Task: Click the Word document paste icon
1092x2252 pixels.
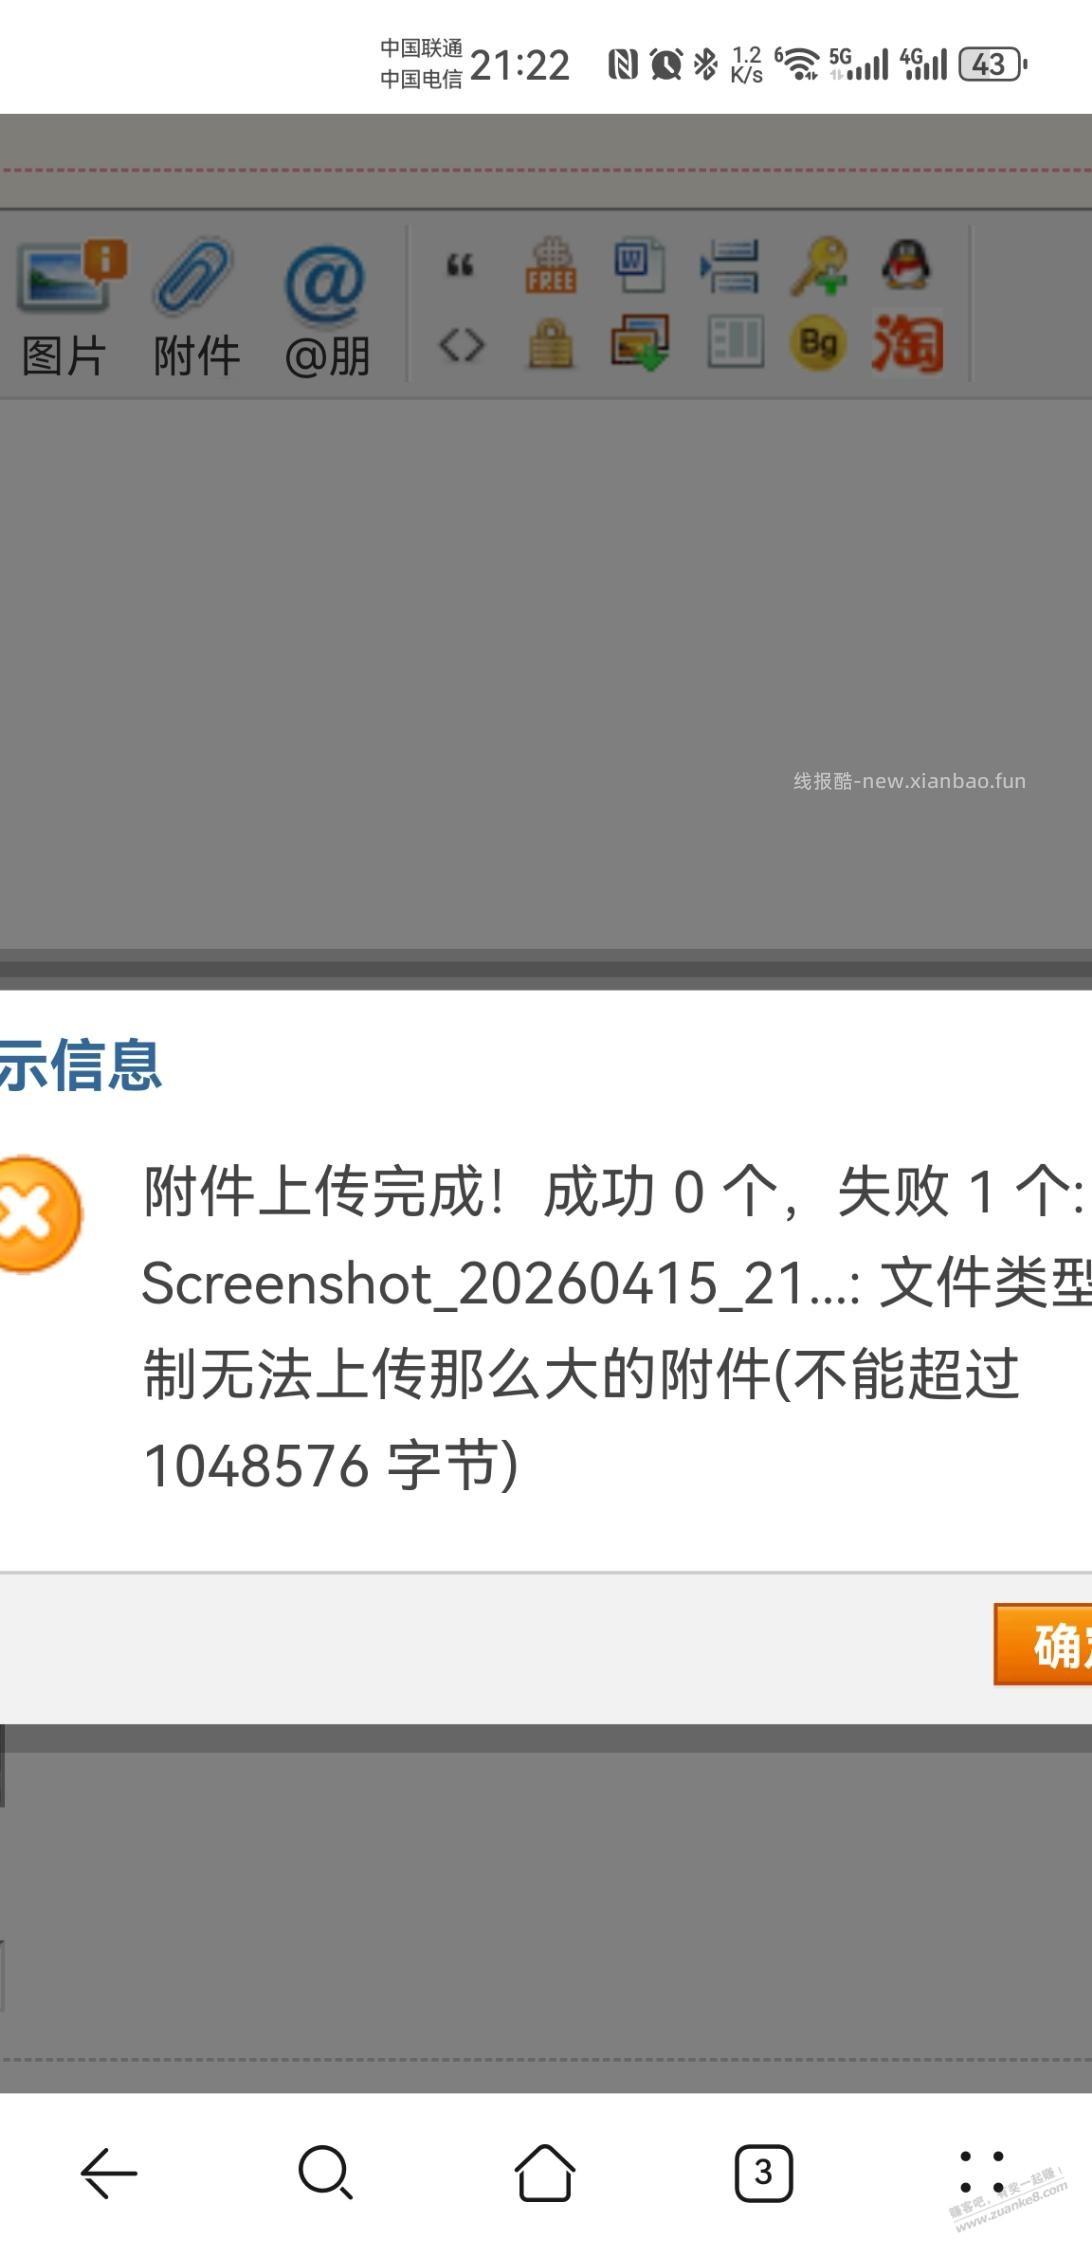Action: click(639, 265)
